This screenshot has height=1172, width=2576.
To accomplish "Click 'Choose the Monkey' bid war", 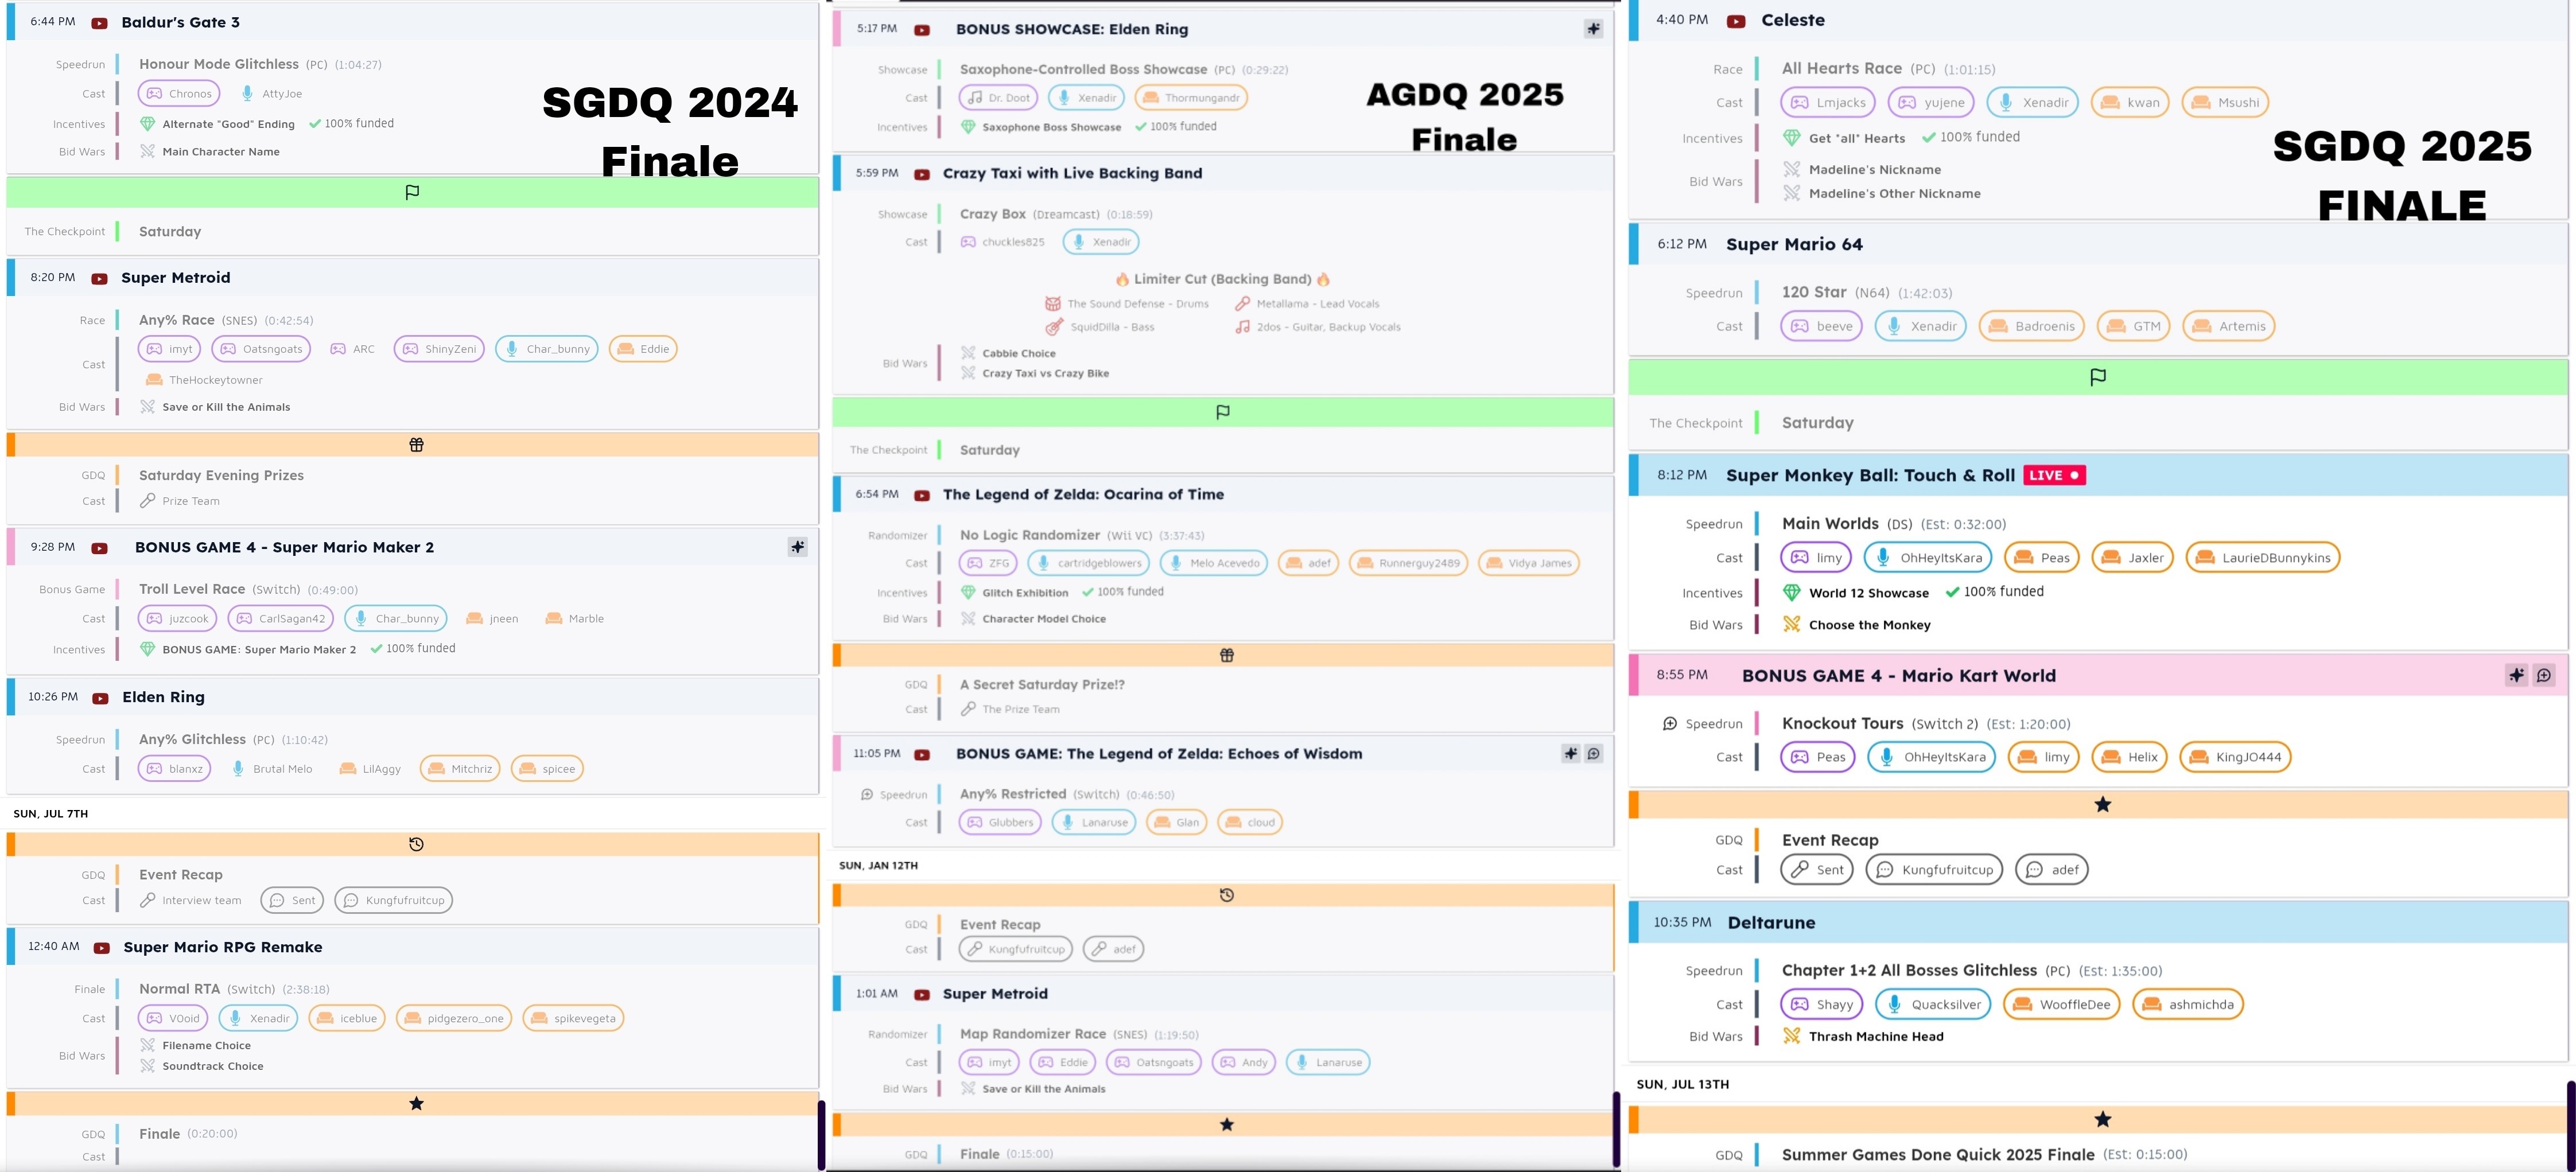I will (1869, 625).
